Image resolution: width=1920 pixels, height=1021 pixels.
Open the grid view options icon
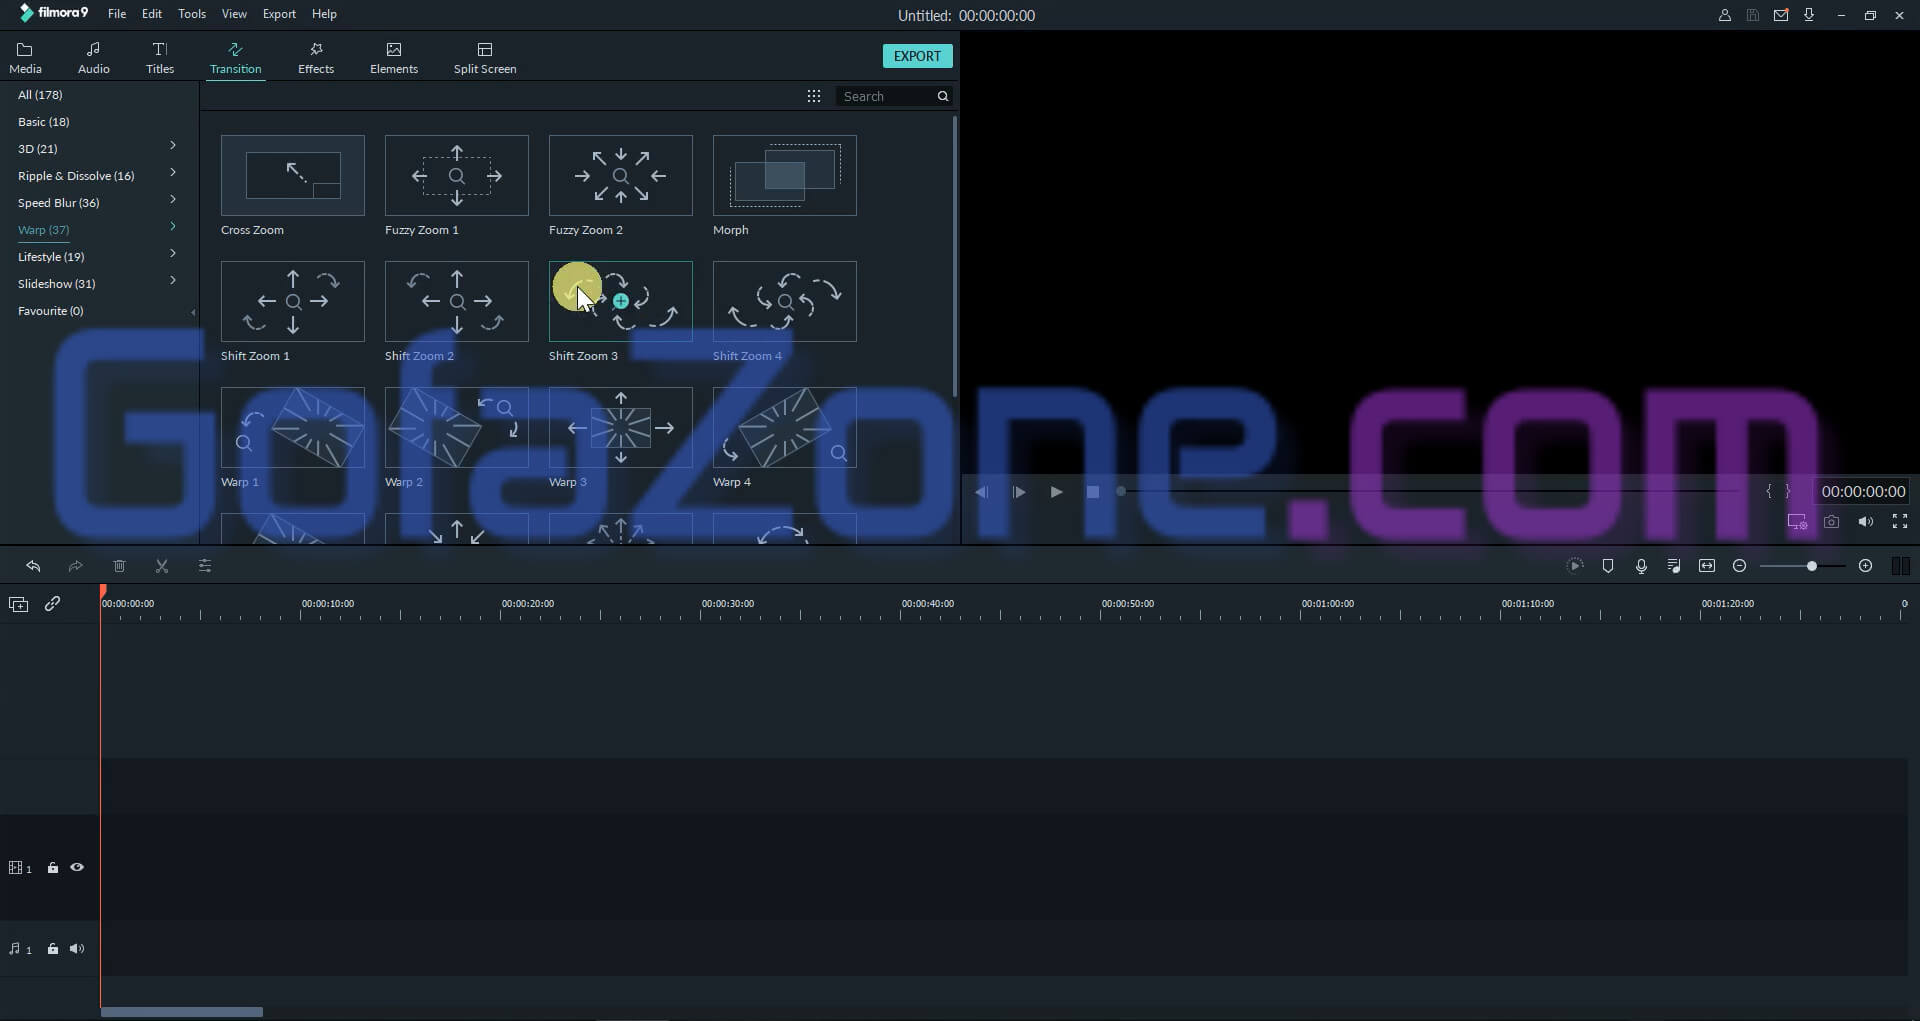814,96
